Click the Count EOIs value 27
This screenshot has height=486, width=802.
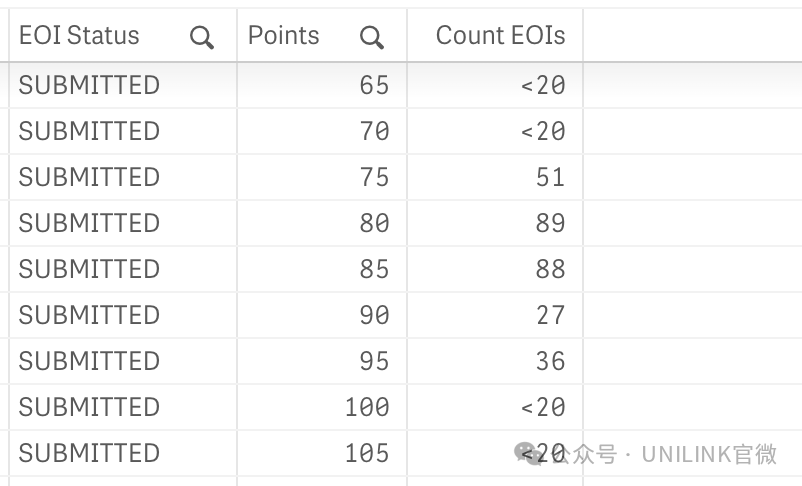point(550,315)
